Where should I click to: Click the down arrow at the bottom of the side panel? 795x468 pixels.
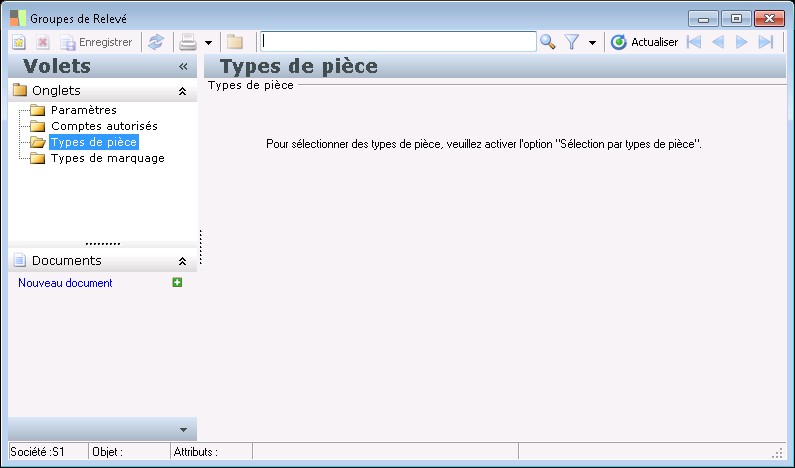point(184,430)
